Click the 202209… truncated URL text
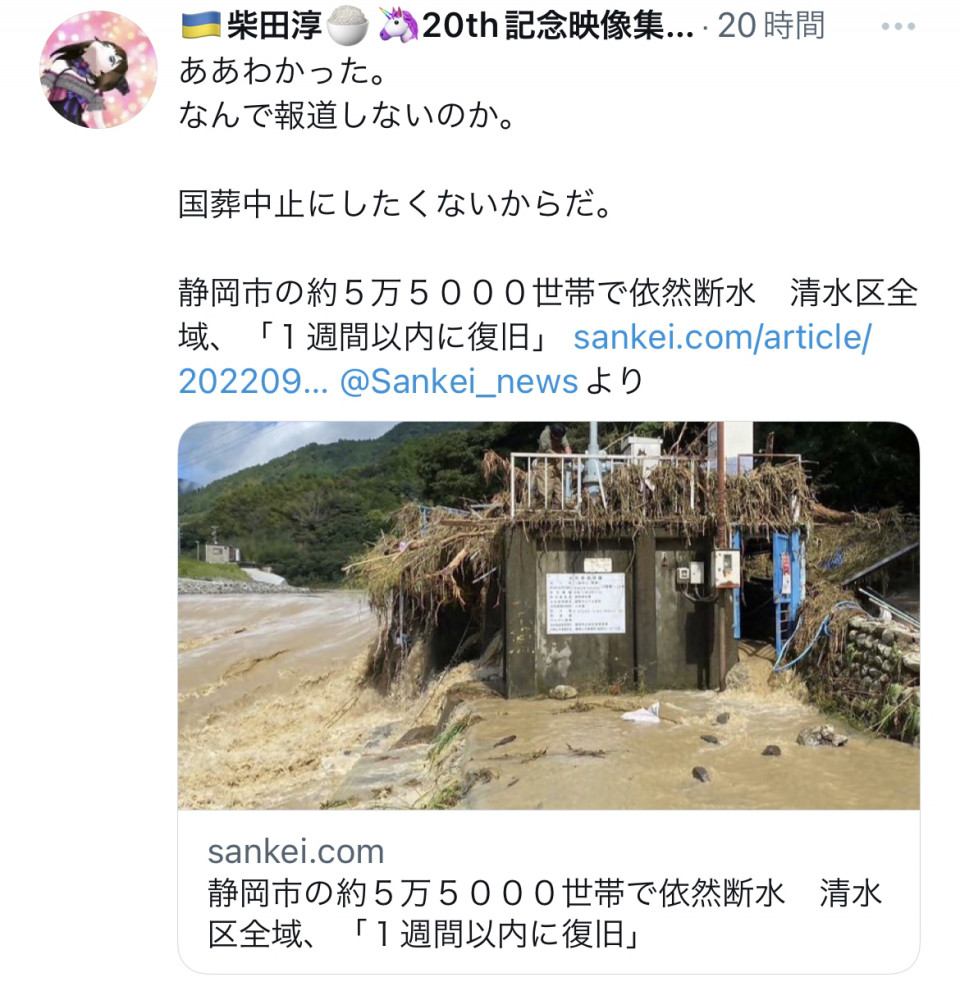 [x=253, y=382]
